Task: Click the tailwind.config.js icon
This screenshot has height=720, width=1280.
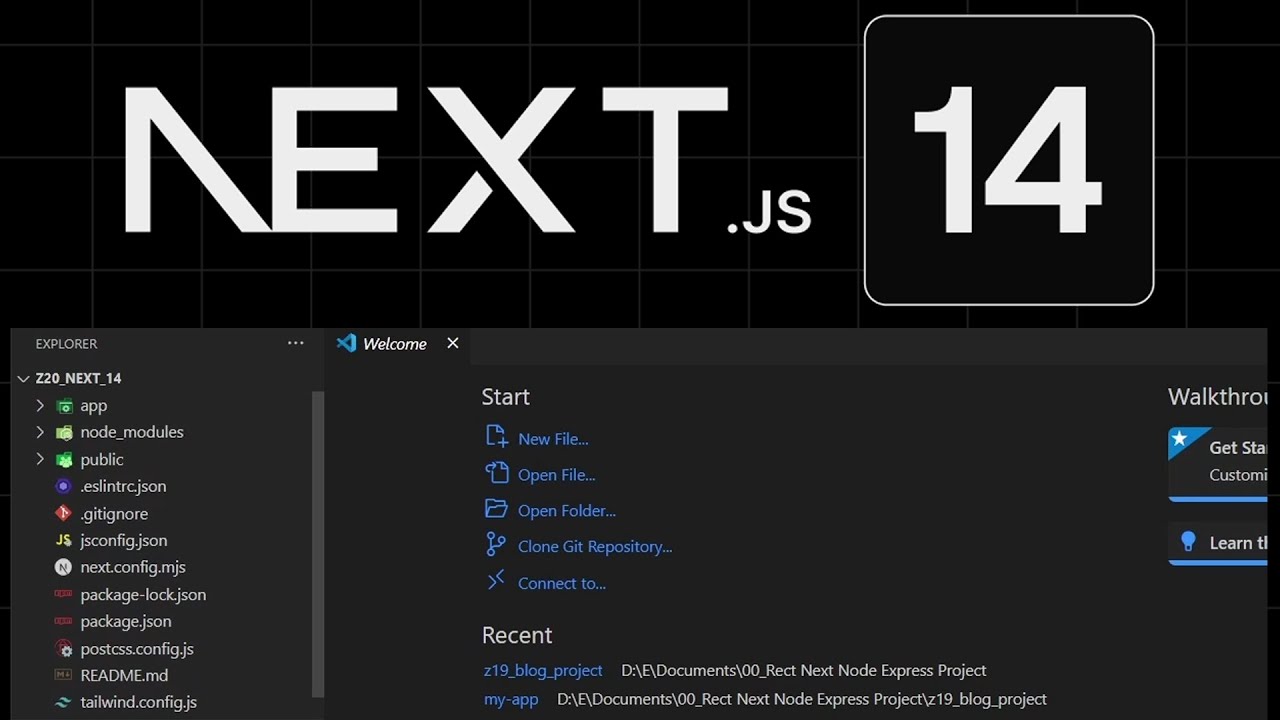Action: [x=64, y=702]
